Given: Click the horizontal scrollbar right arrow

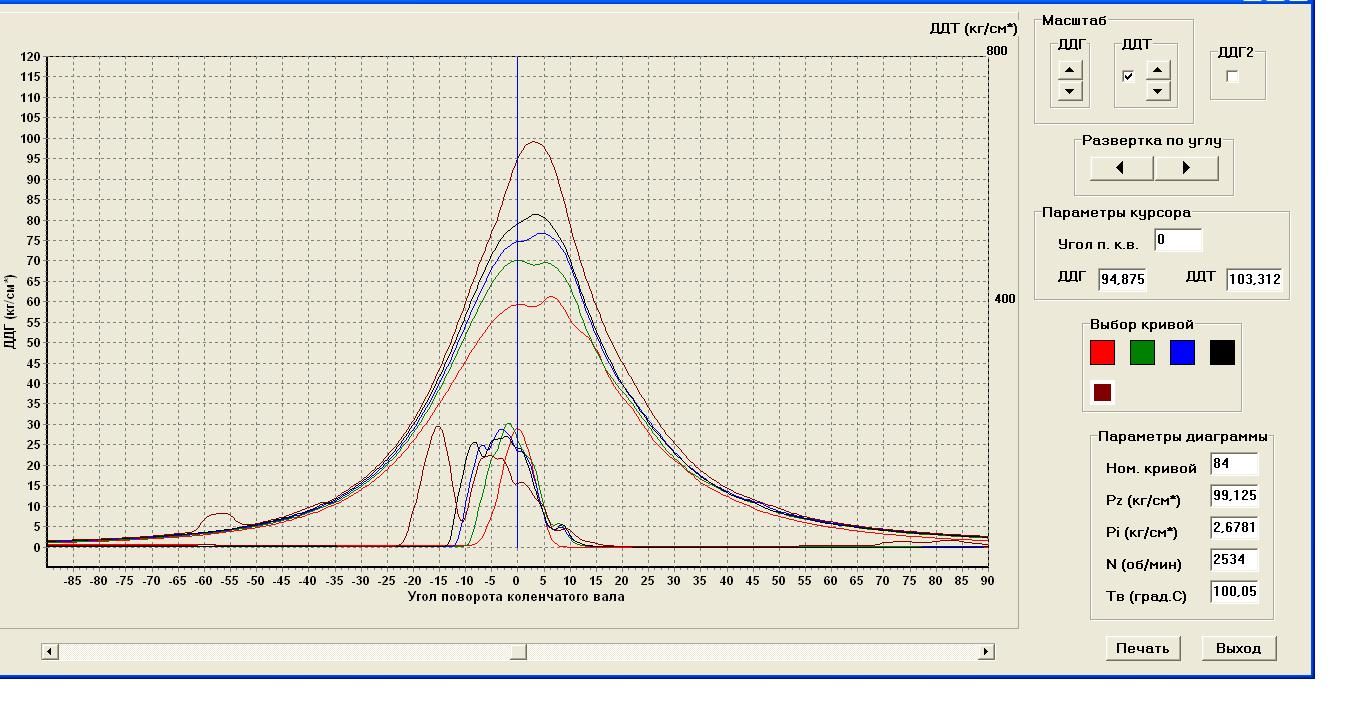Looking at the screenshot, I should pyautogui.click(x=986, y=652).
